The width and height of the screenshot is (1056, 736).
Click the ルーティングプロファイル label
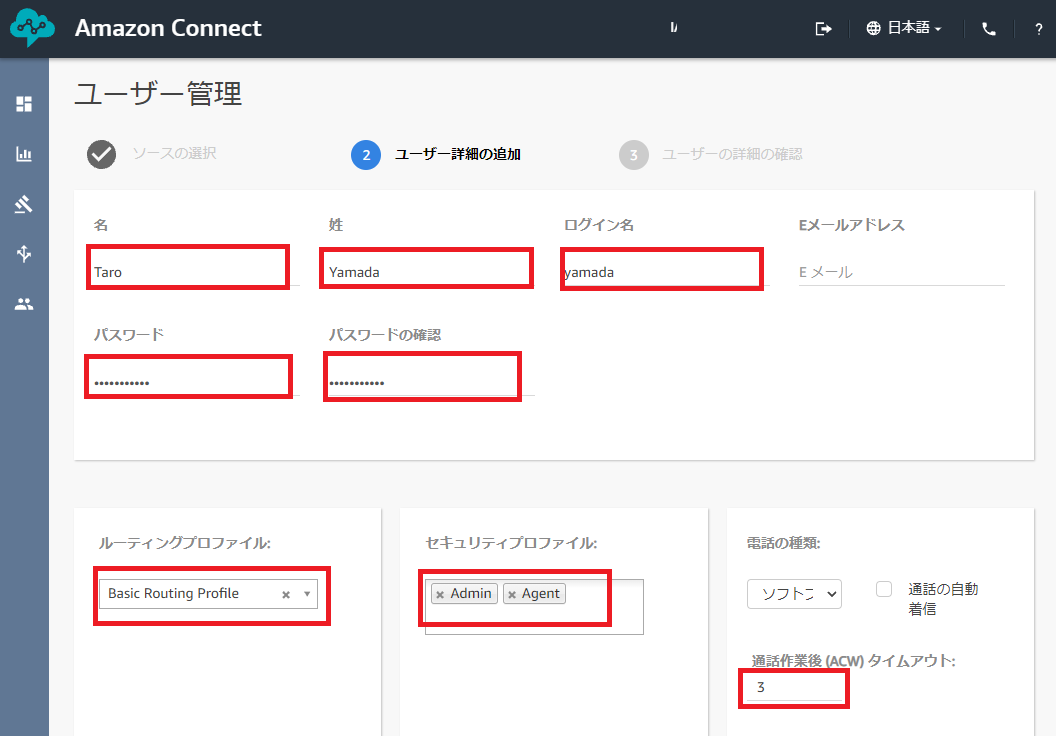click(x=185, y=543)
